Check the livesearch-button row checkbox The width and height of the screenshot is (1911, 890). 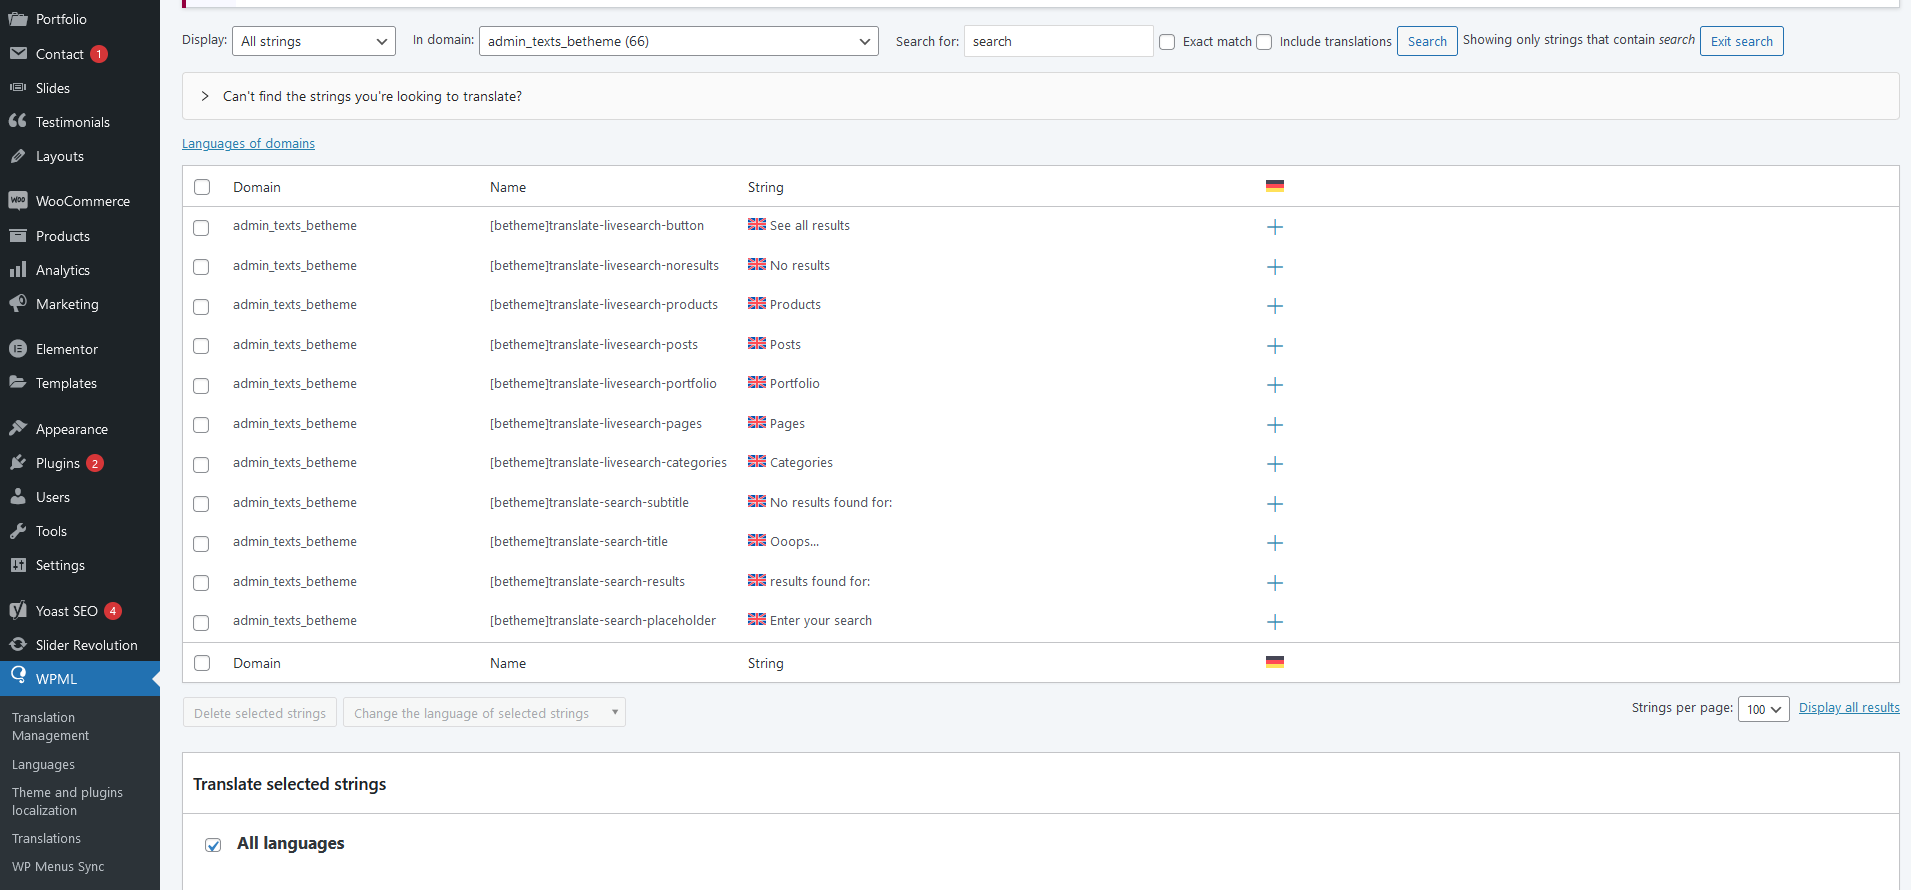click(201, 228)
